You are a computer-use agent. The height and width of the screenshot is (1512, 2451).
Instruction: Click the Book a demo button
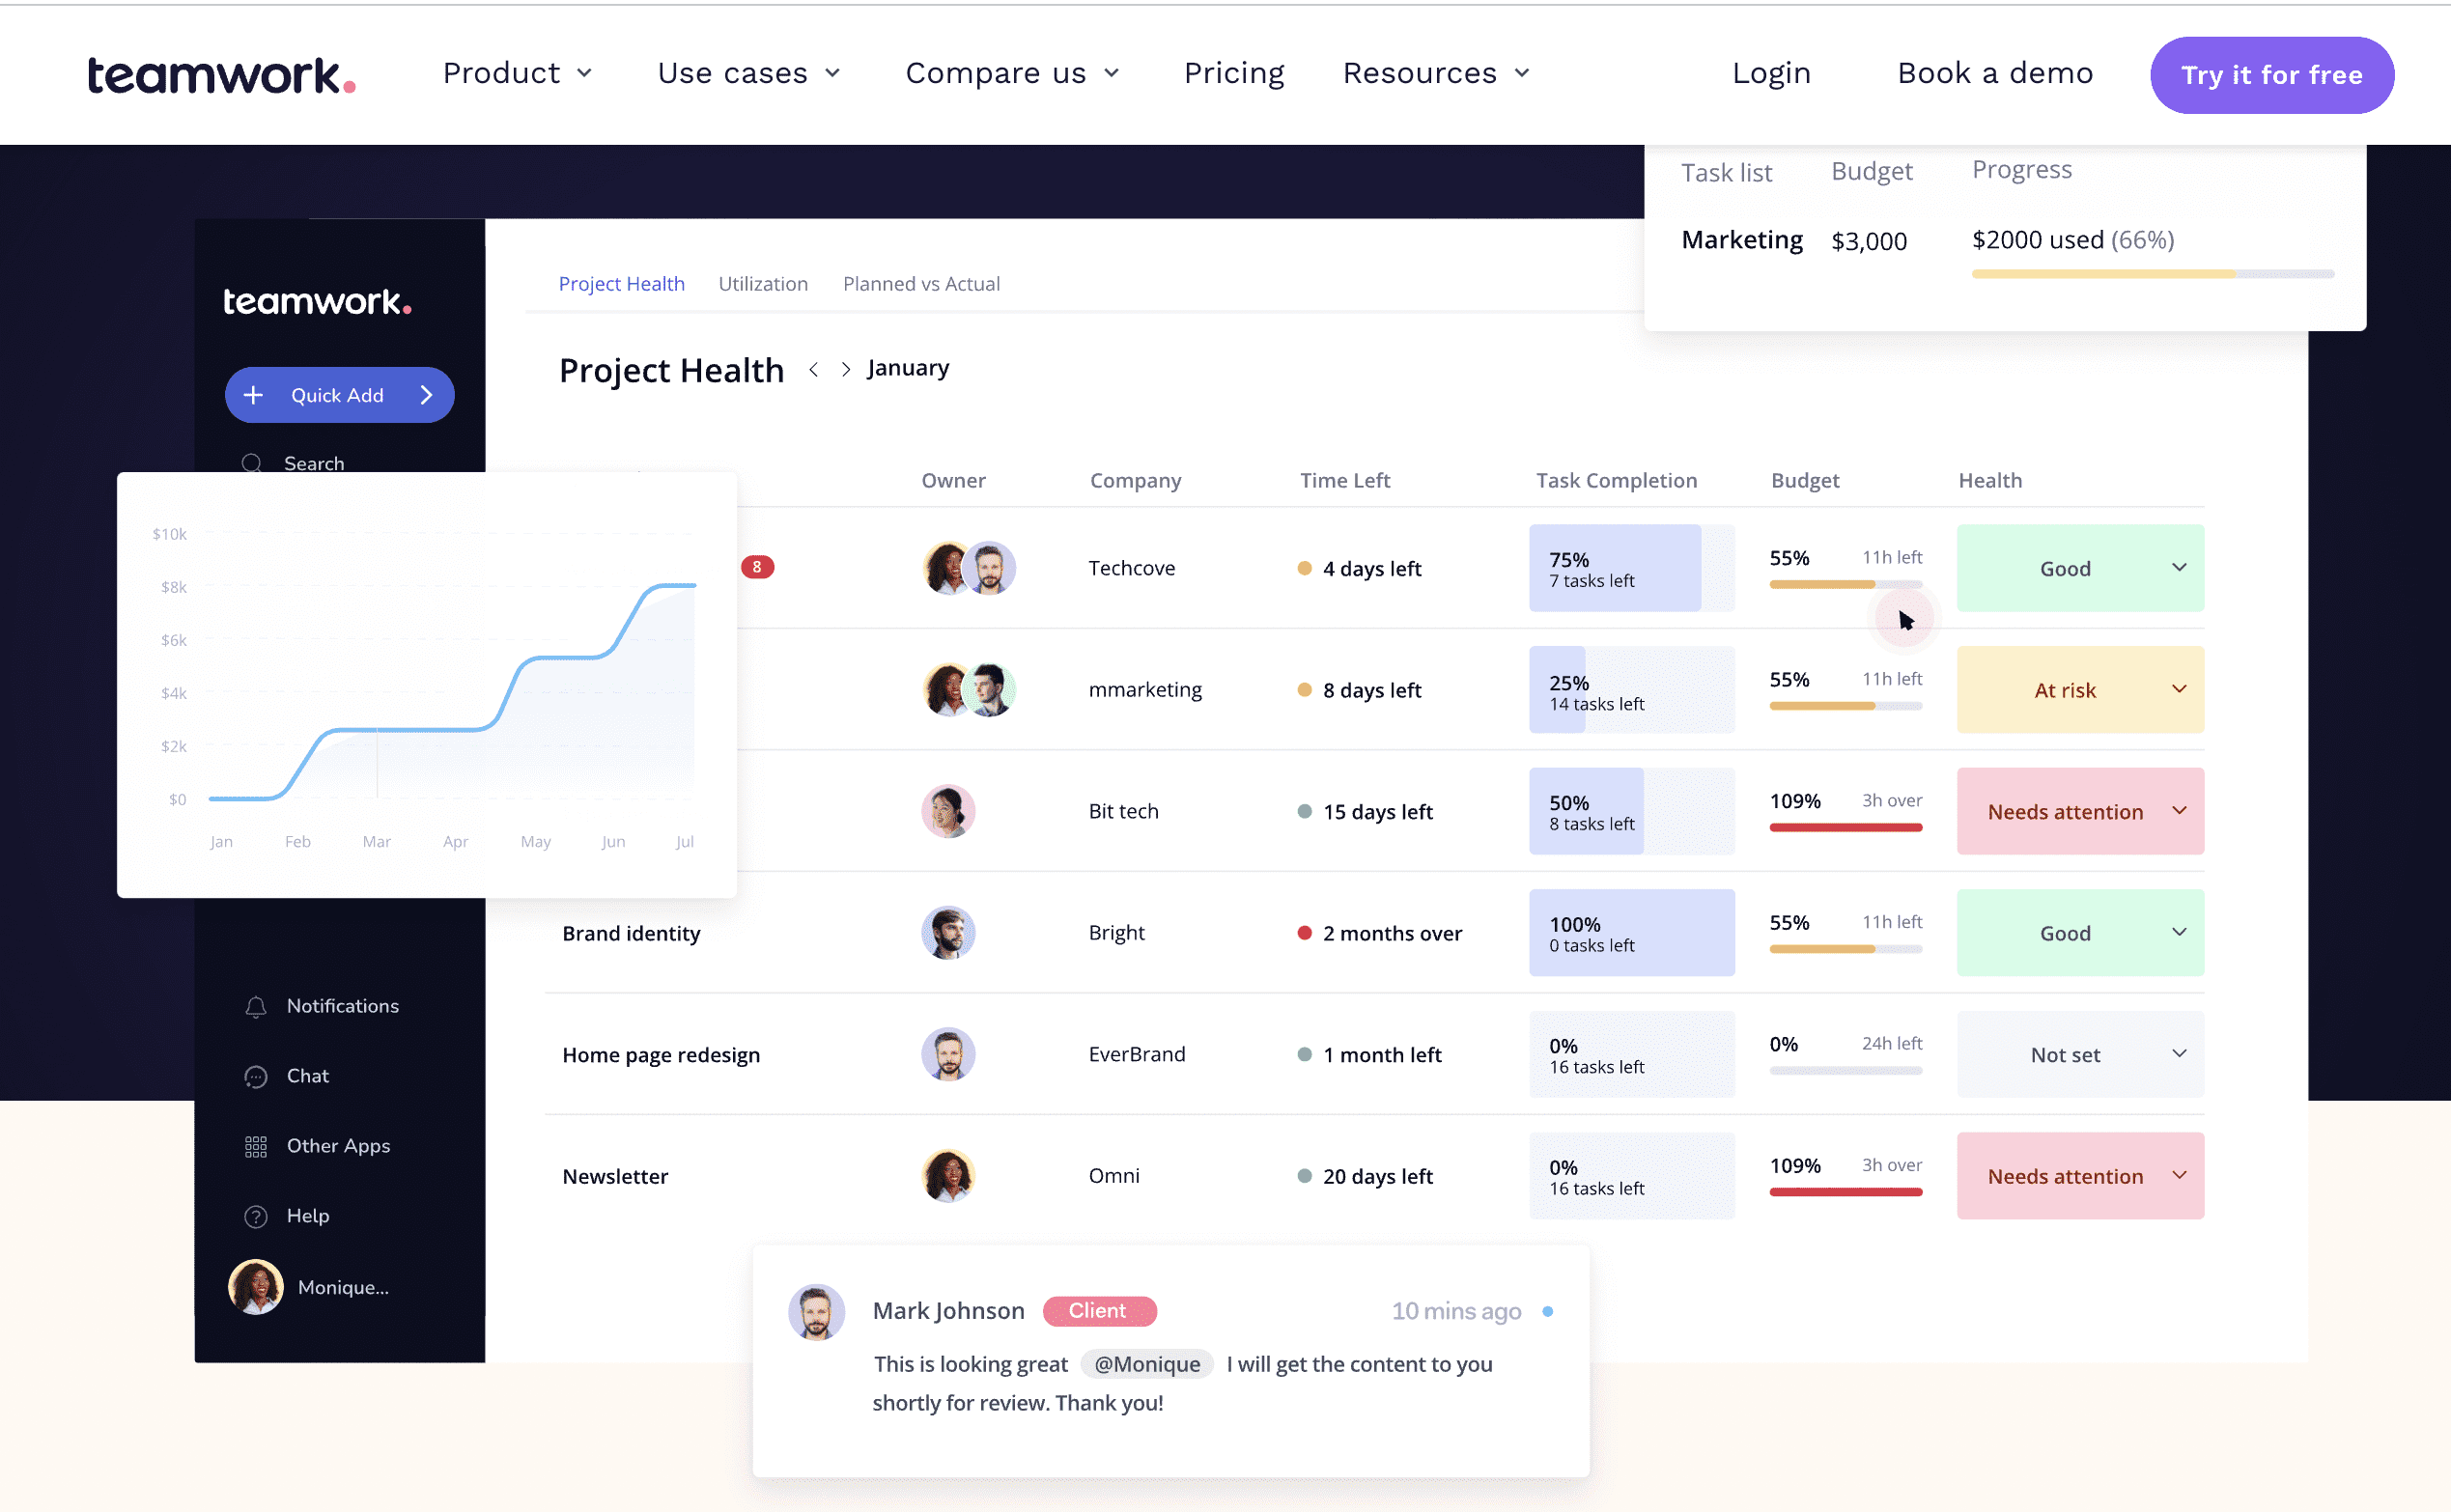(x=1996, y=71)
